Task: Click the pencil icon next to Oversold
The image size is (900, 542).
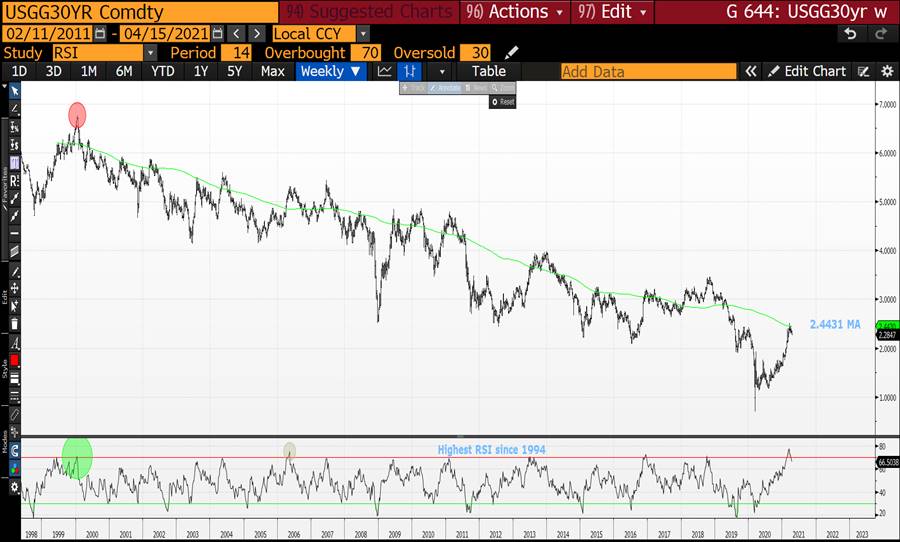Action: (512, 52)
